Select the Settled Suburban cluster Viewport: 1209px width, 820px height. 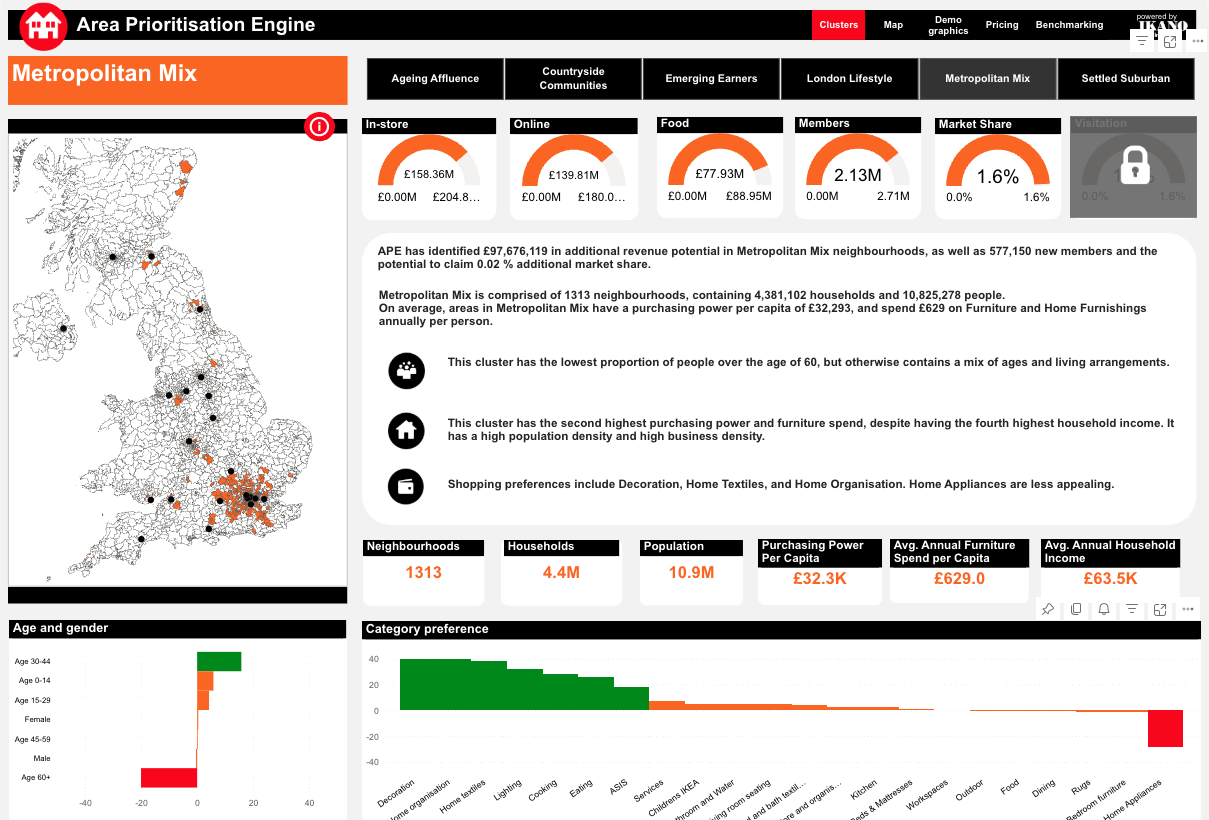click(1125, 78)
